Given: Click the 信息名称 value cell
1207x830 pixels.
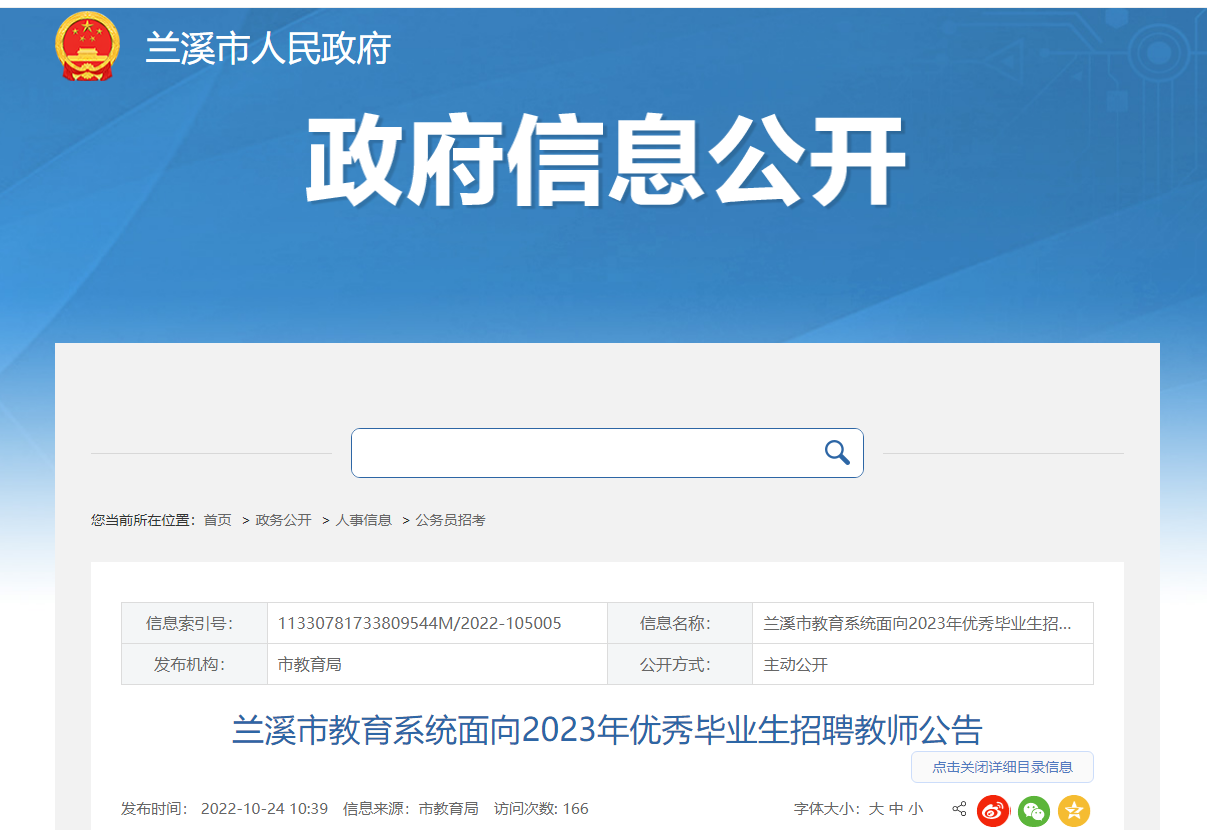Looking at the screenshot, I should pyautogui.click(x=922, y=623).
